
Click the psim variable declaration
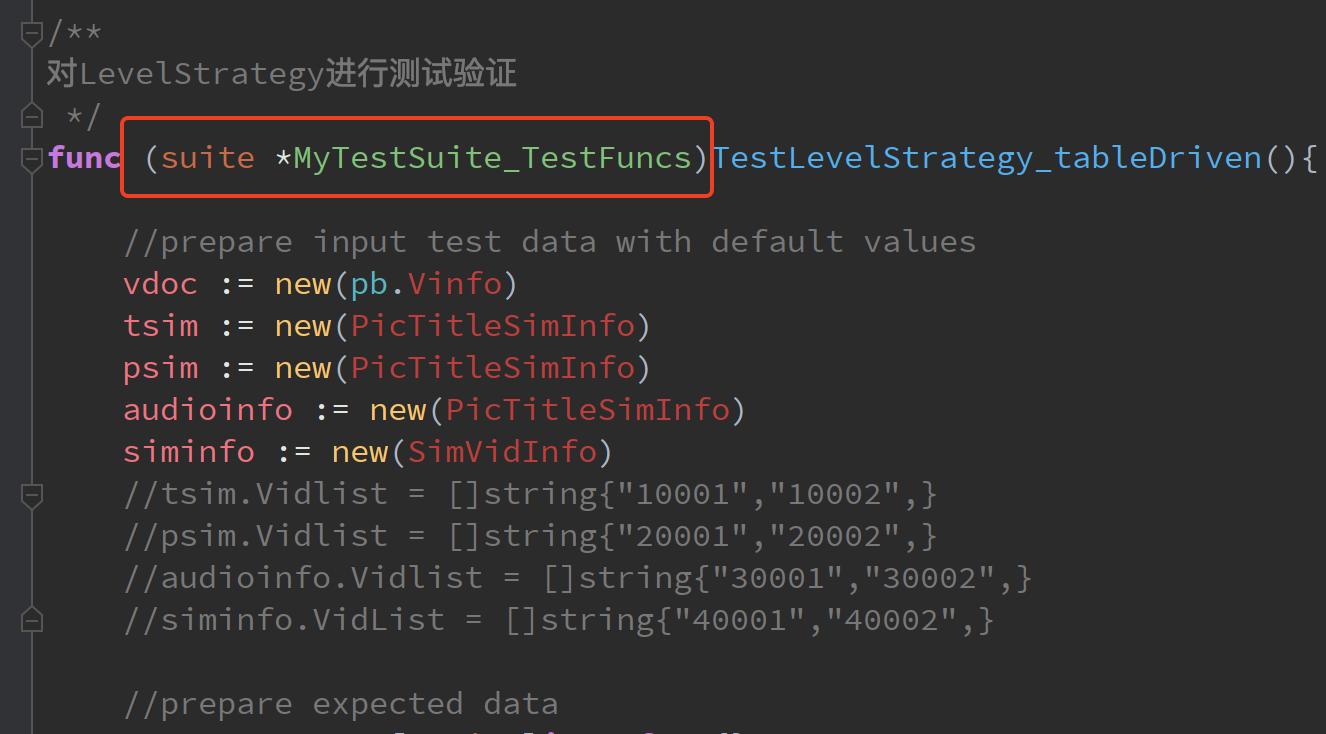click(160, 368)
